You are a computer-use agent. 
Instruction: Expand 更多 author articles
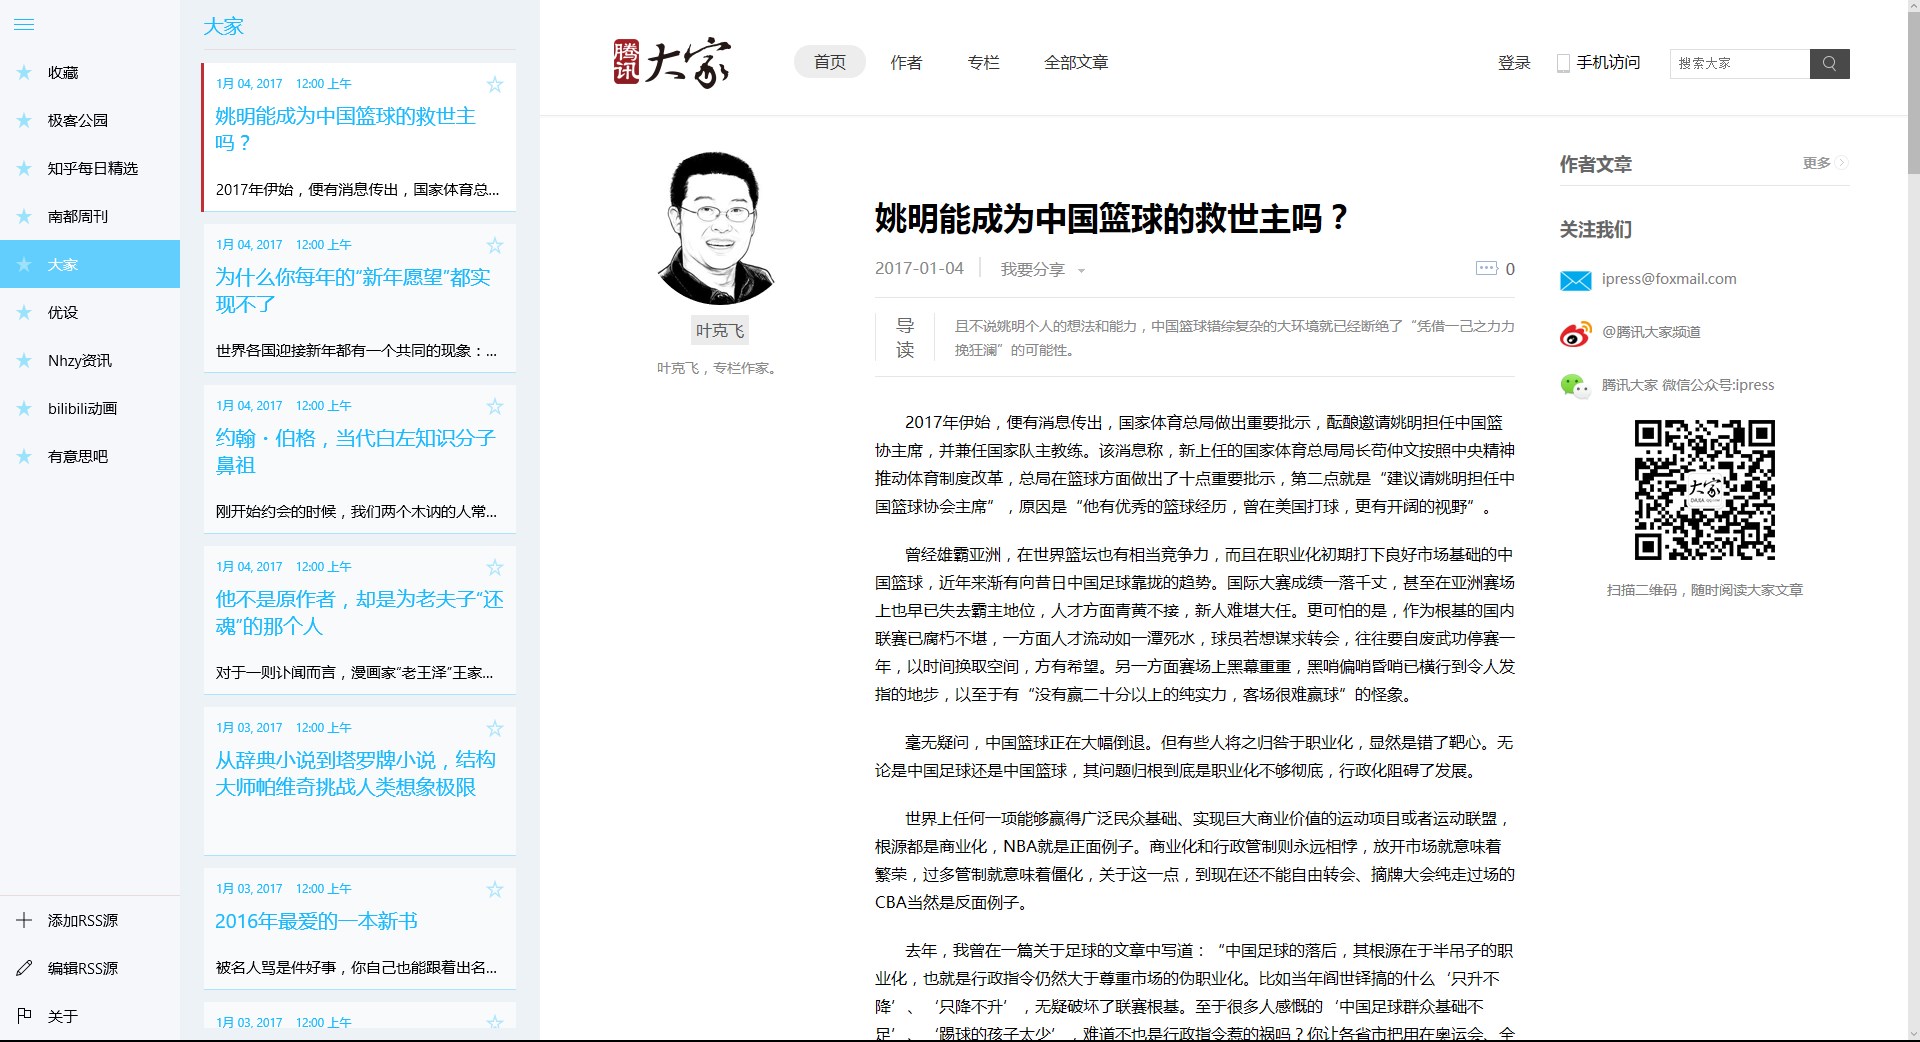[x=1825, y=163]
